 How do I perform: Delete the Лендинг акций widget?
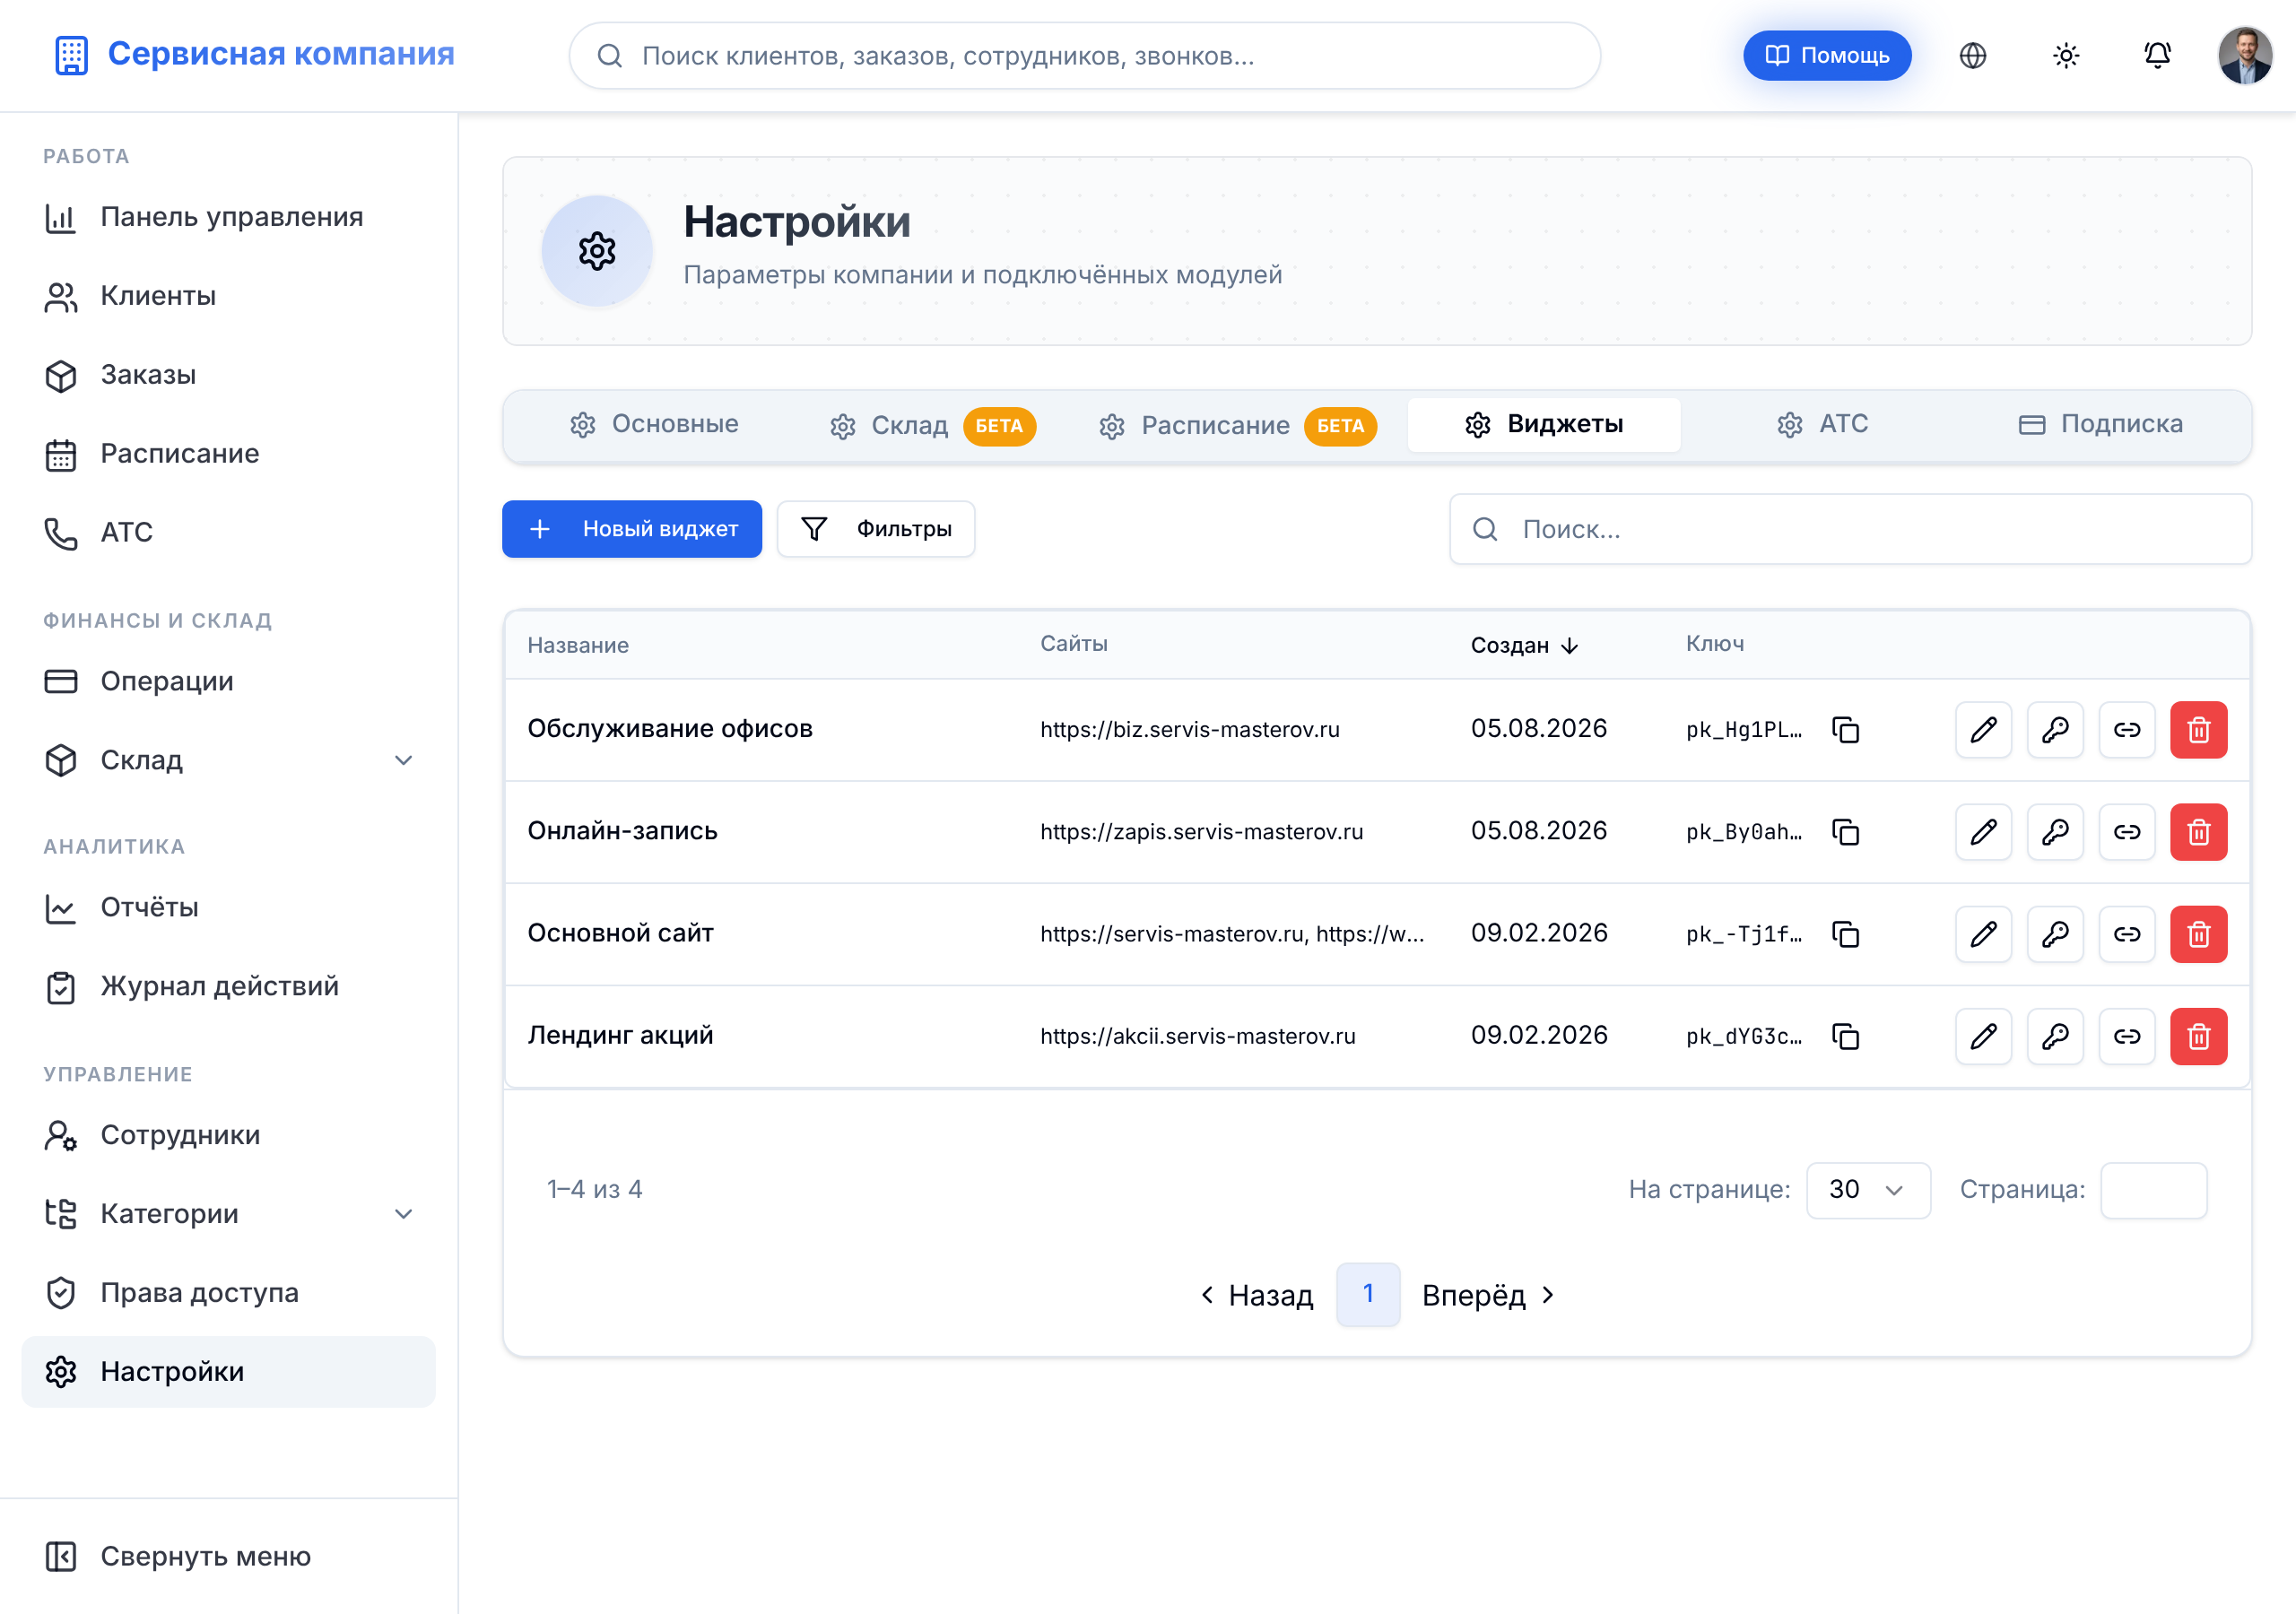pos(2199,1036)
